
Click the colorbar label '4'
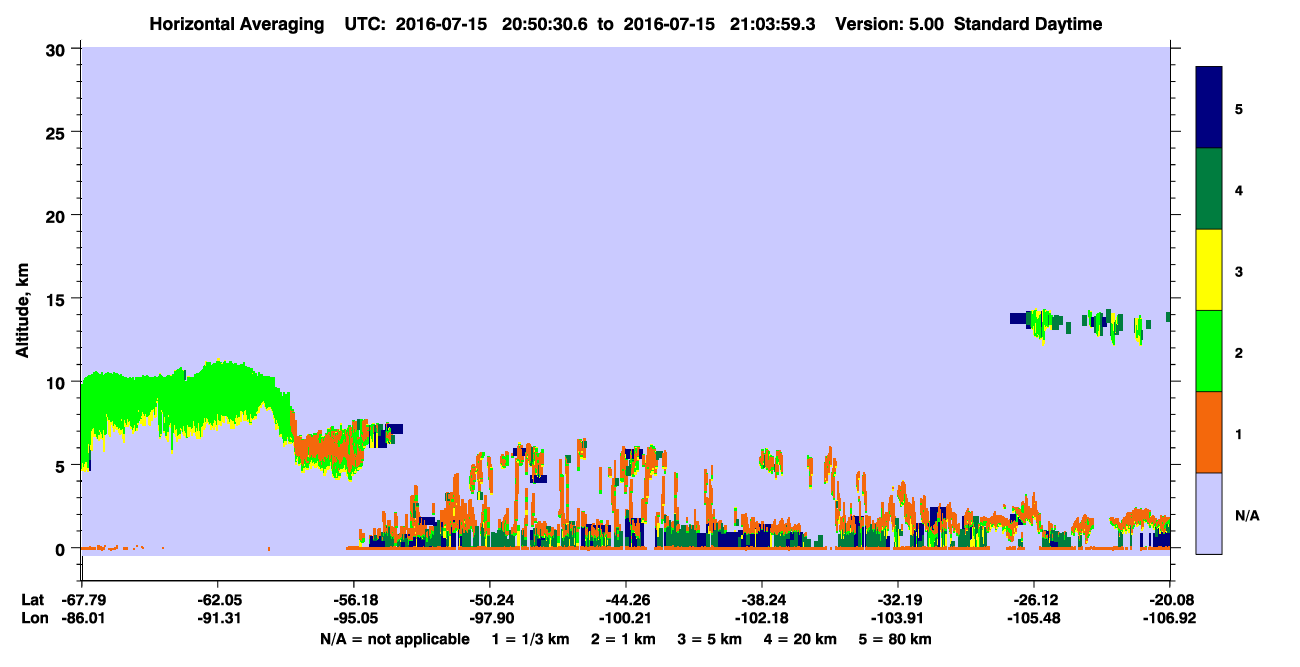1239,189
